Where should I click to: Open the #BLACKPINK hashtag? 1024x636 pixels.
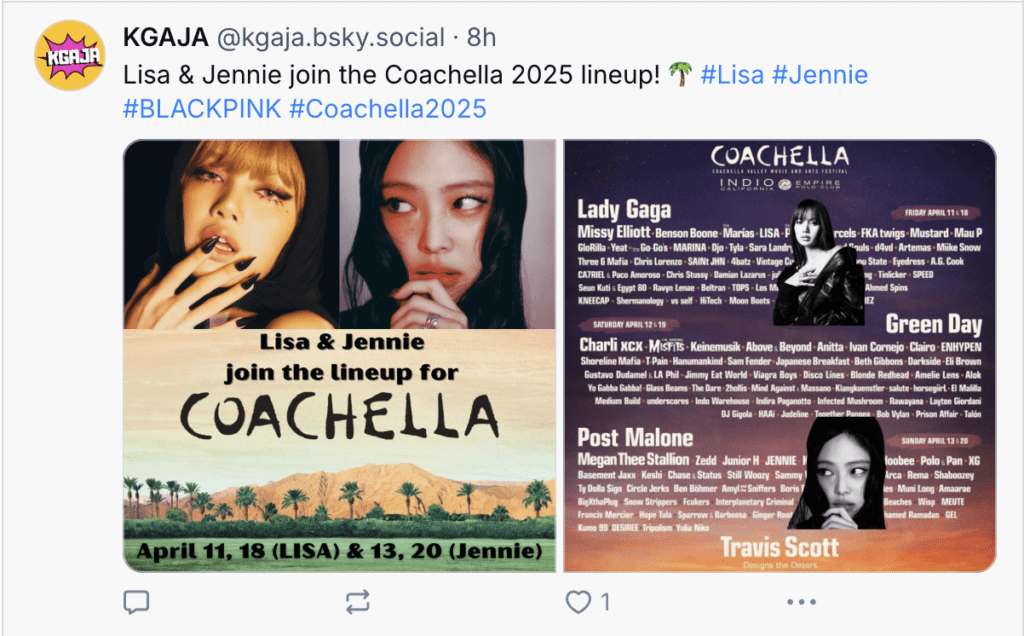[x=202, y=108]
